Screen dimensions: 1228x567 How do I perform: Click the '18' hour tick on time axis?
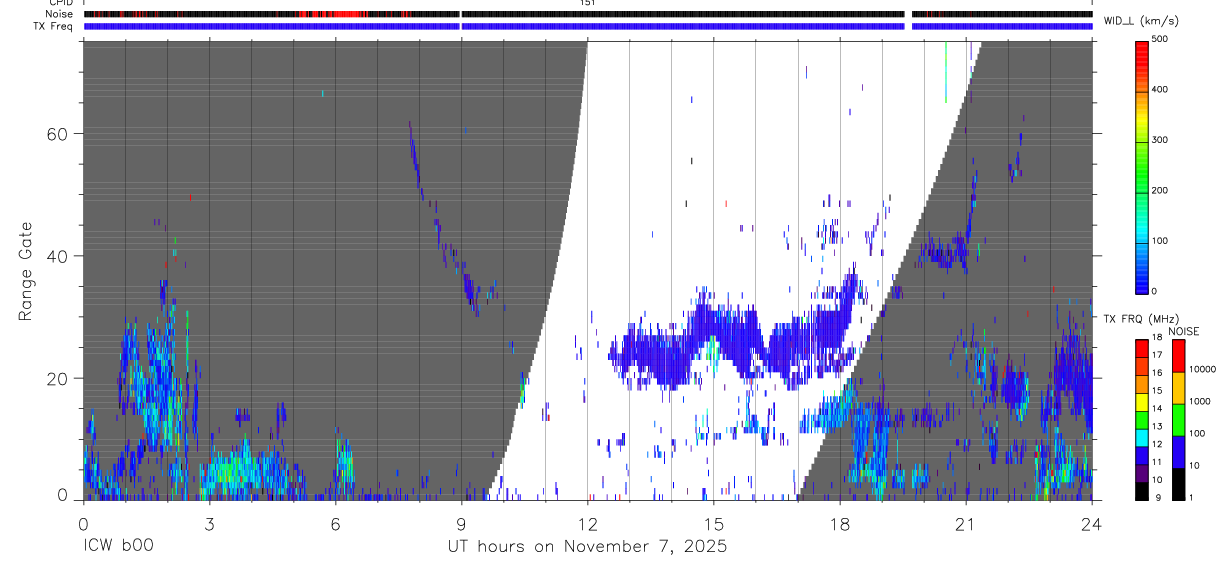click(x=840, y=522)
